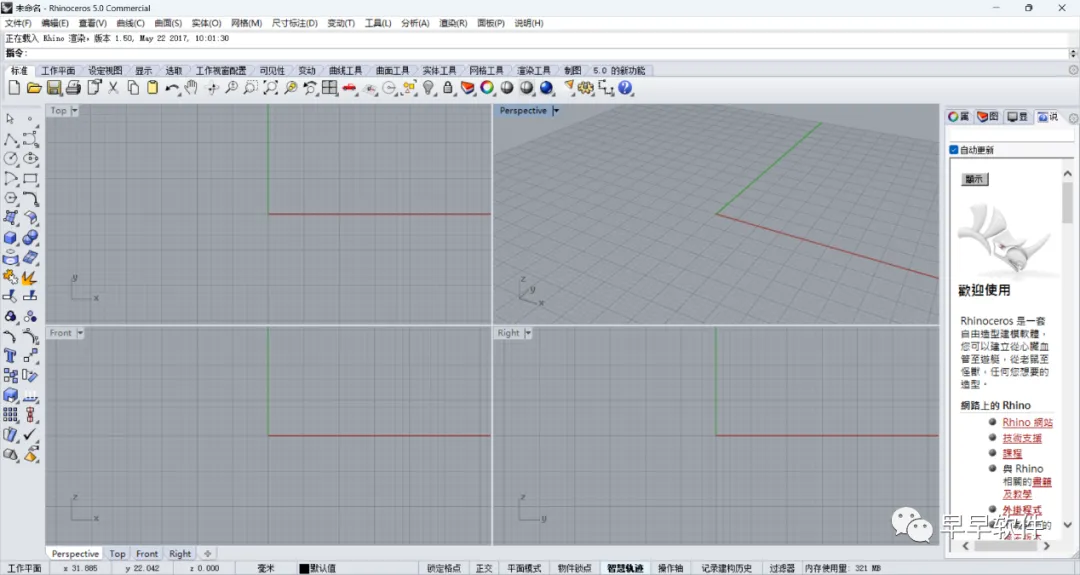Click the lock objects icon
Viewport: 1080px width, 575px height.
pyautogui.click(x=448, y=88)
